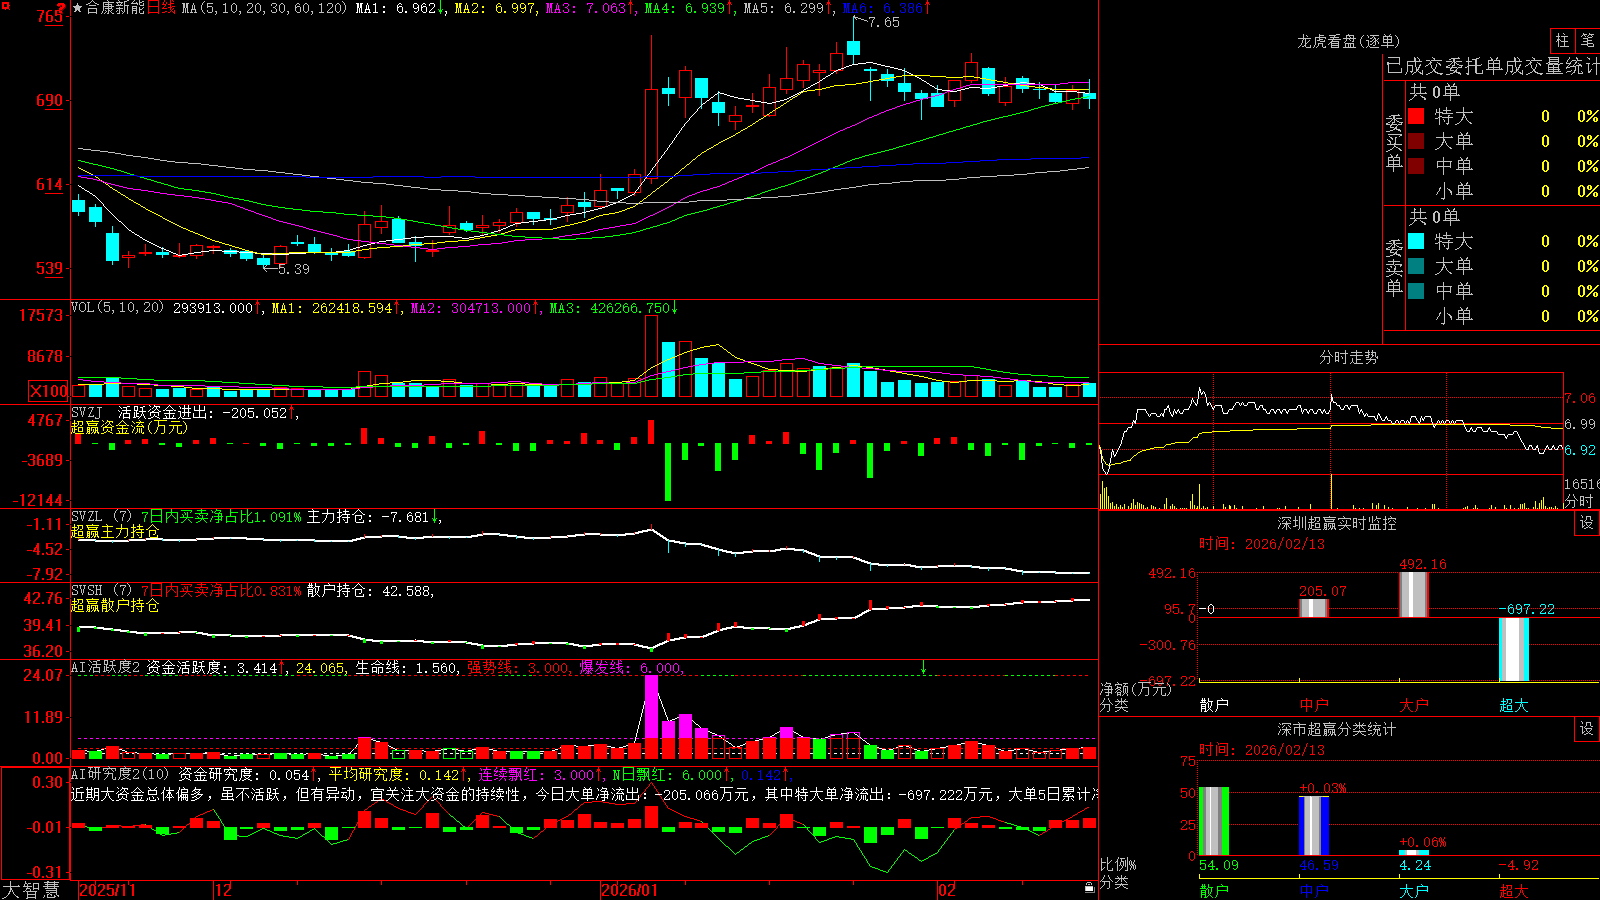
Task: Click the 大智慧 logo label
Action: 31,890
